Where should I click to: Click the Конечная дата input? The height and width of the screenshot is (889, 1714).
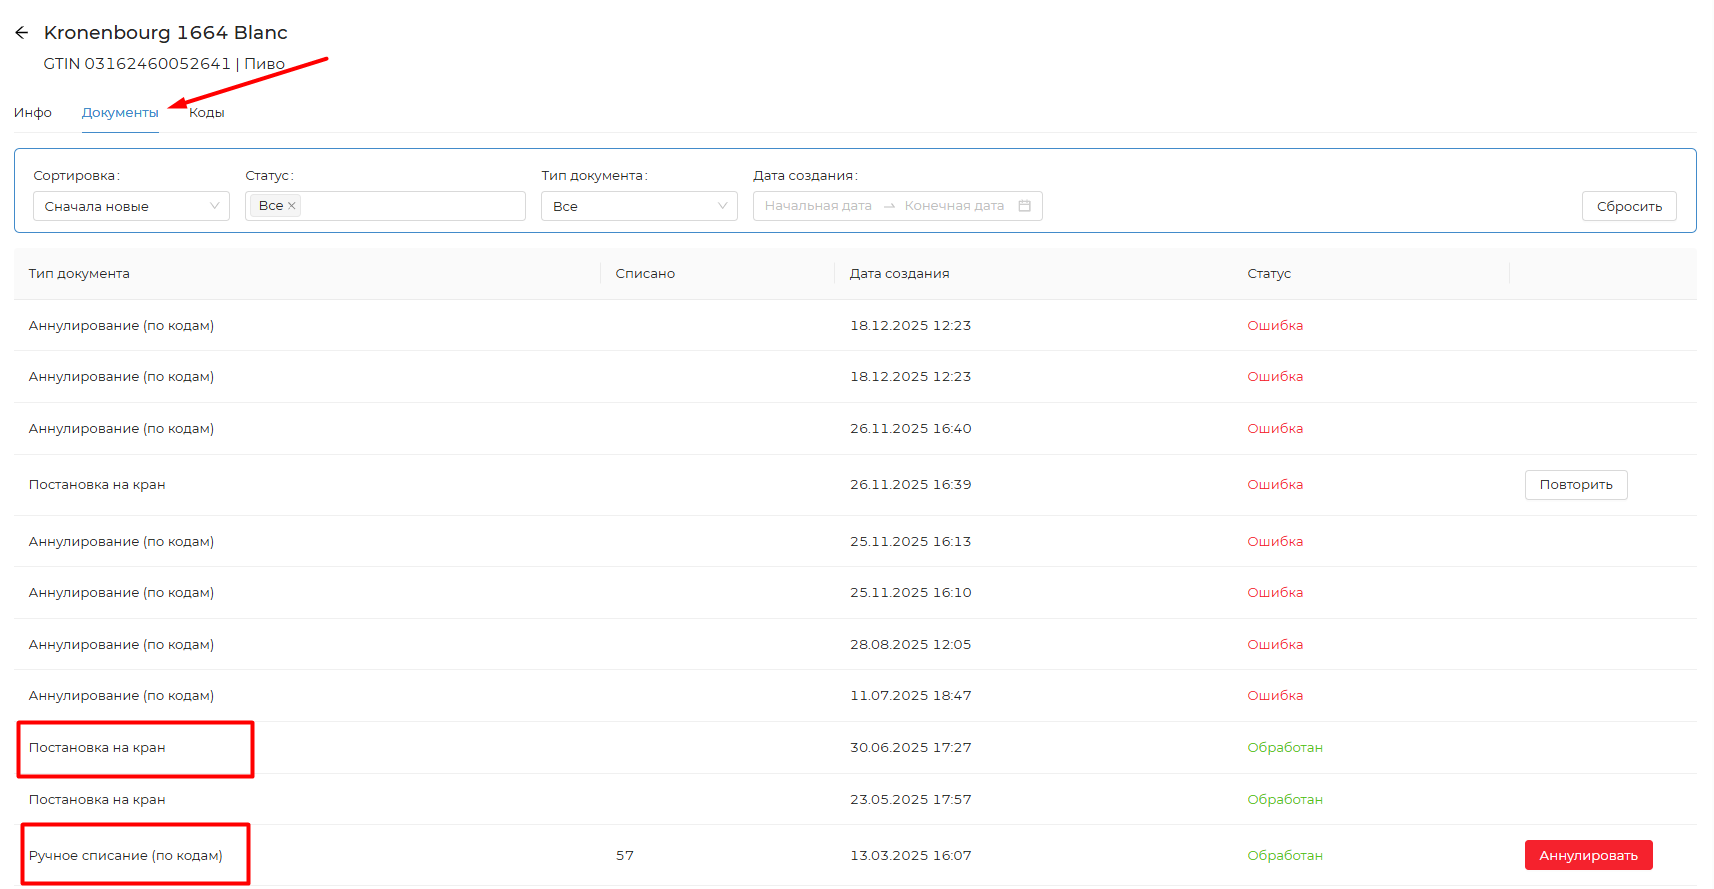[953, 206]
